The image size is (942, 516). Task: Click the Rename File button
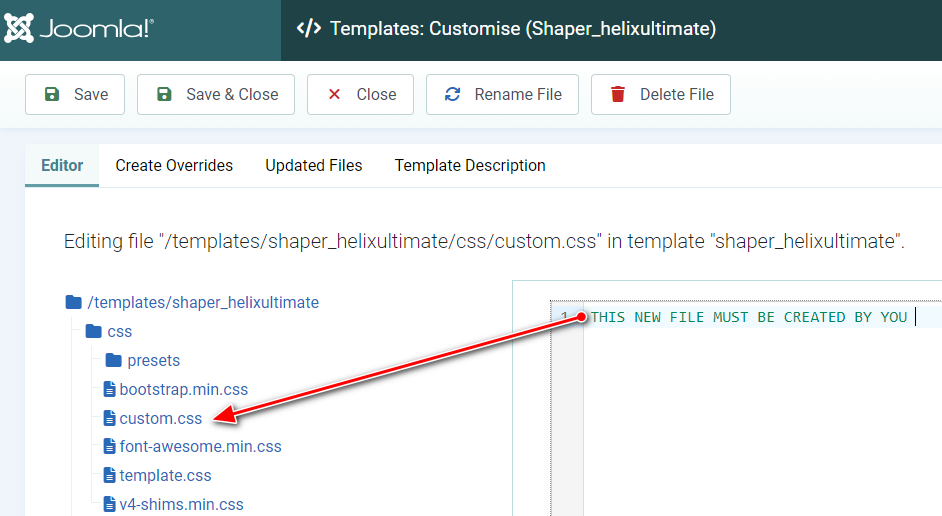click(502, 94)
